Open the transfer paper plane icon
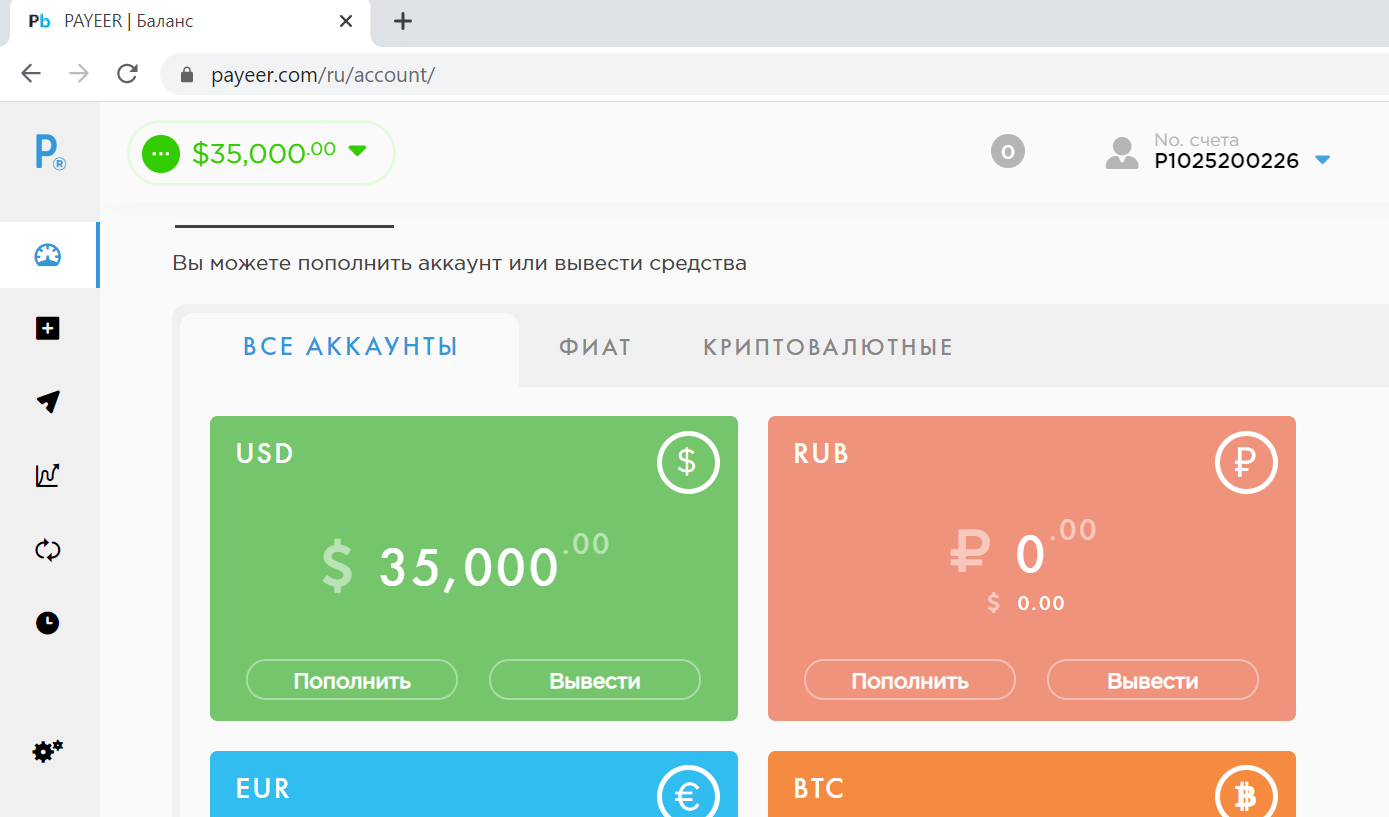The image size is (1389, 817). [x=48, y=401]
